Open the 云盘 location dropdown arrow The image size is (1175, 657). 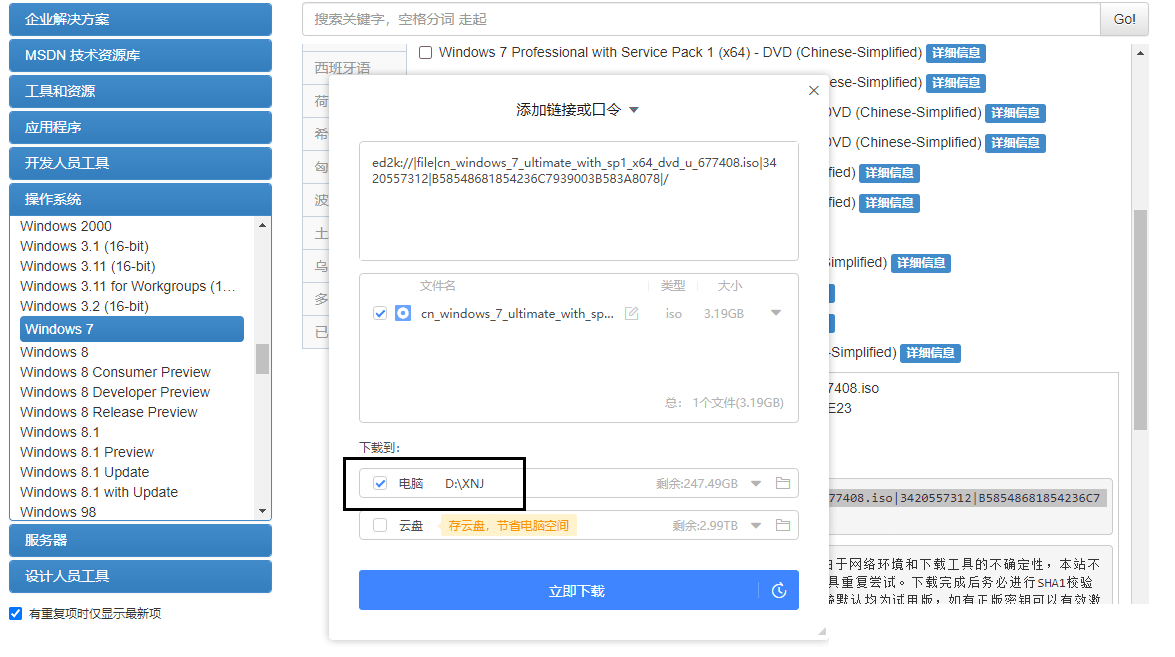click(756, 526)
